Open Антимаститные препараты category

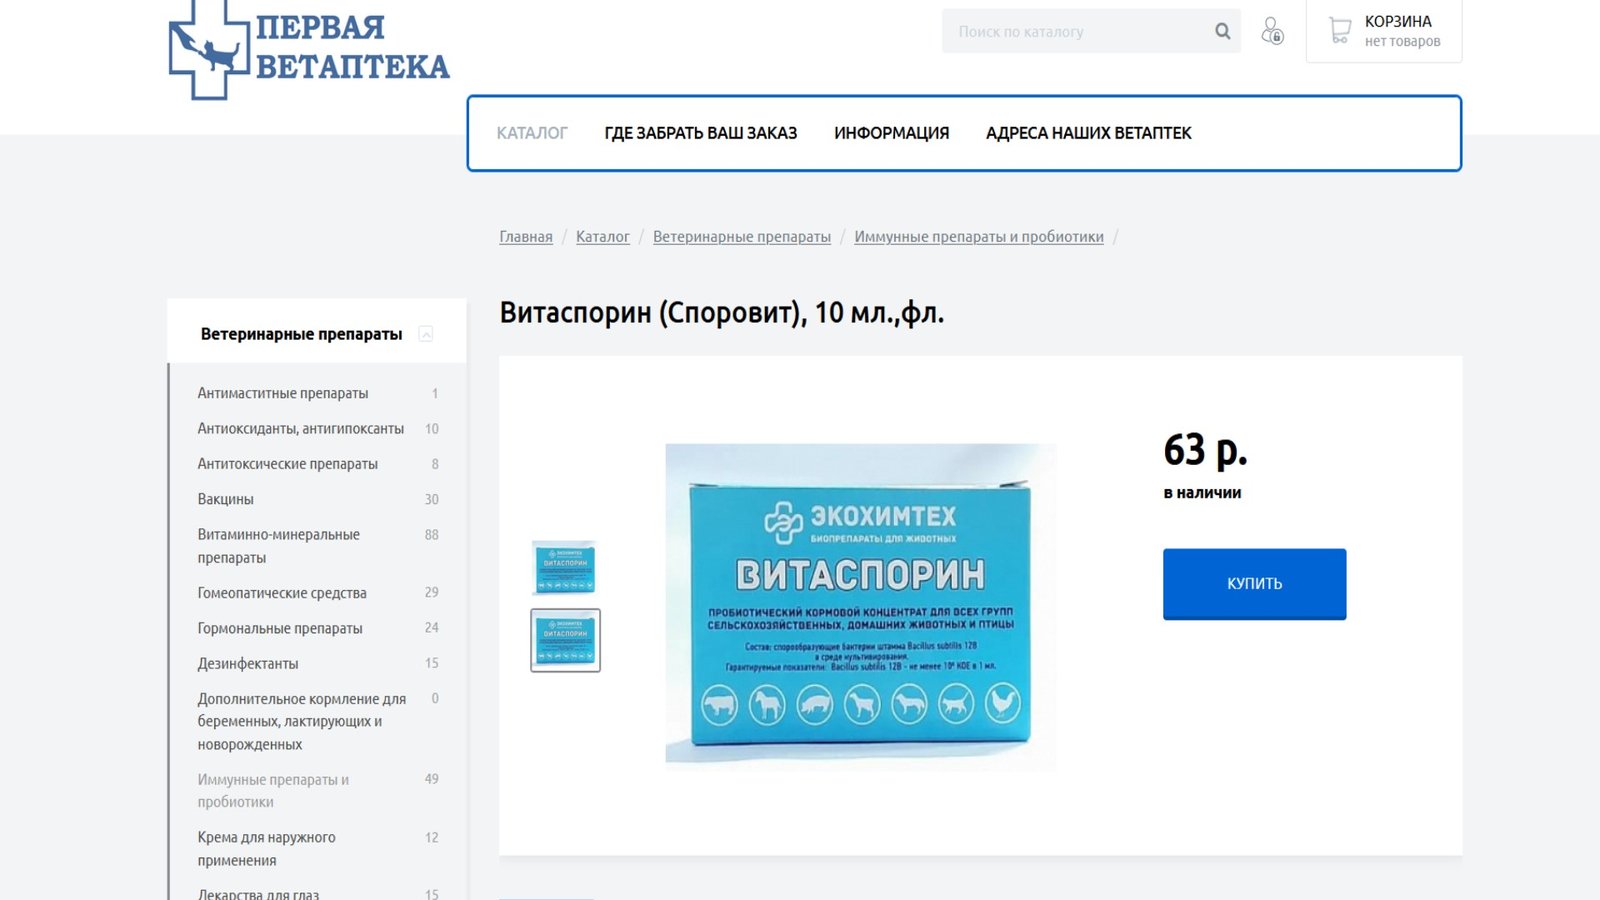click(x=283, y=393)
